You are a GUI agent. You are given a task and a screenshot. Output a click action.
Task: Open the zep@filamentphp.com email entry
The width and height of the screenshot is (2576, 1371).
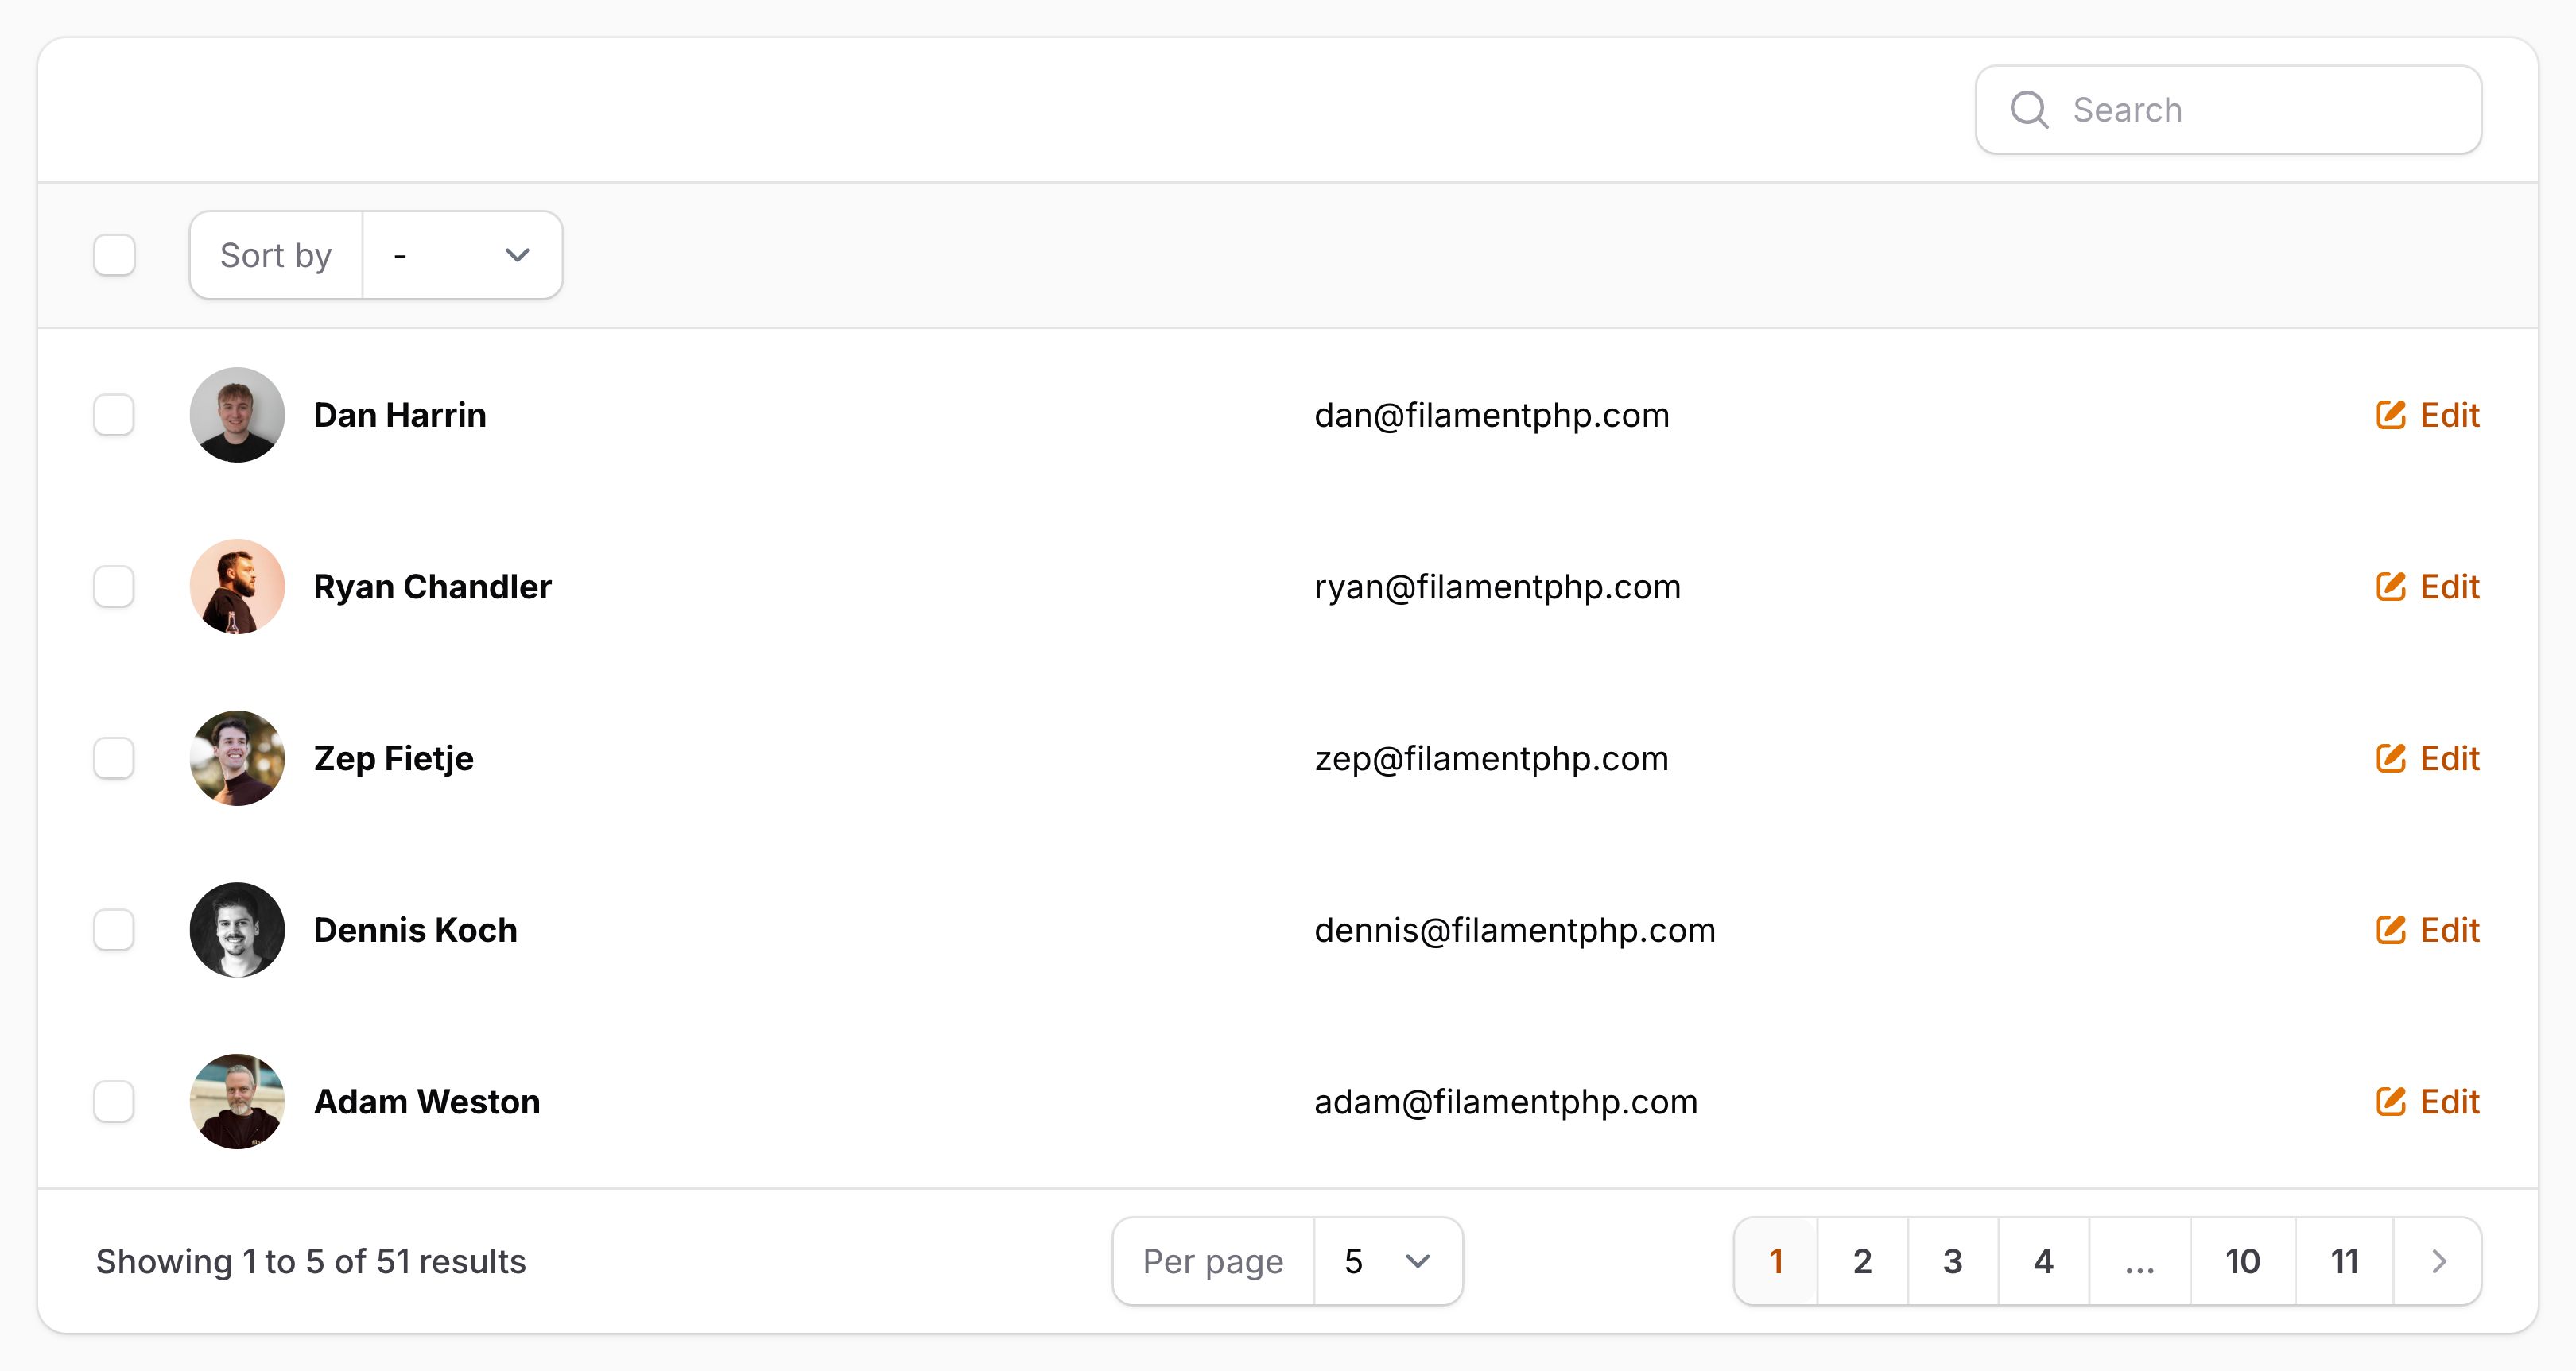coord(1491,759)
